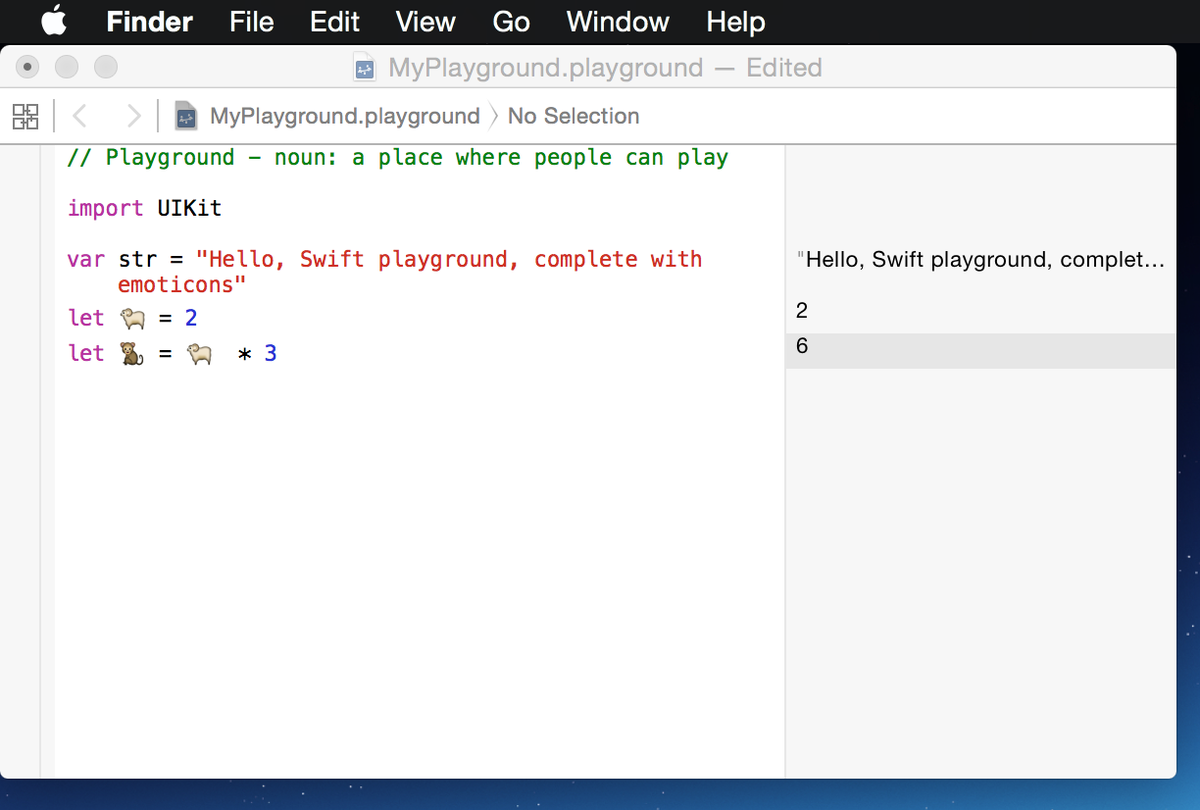Expand the No Selection jump bar item

(573, 116)
